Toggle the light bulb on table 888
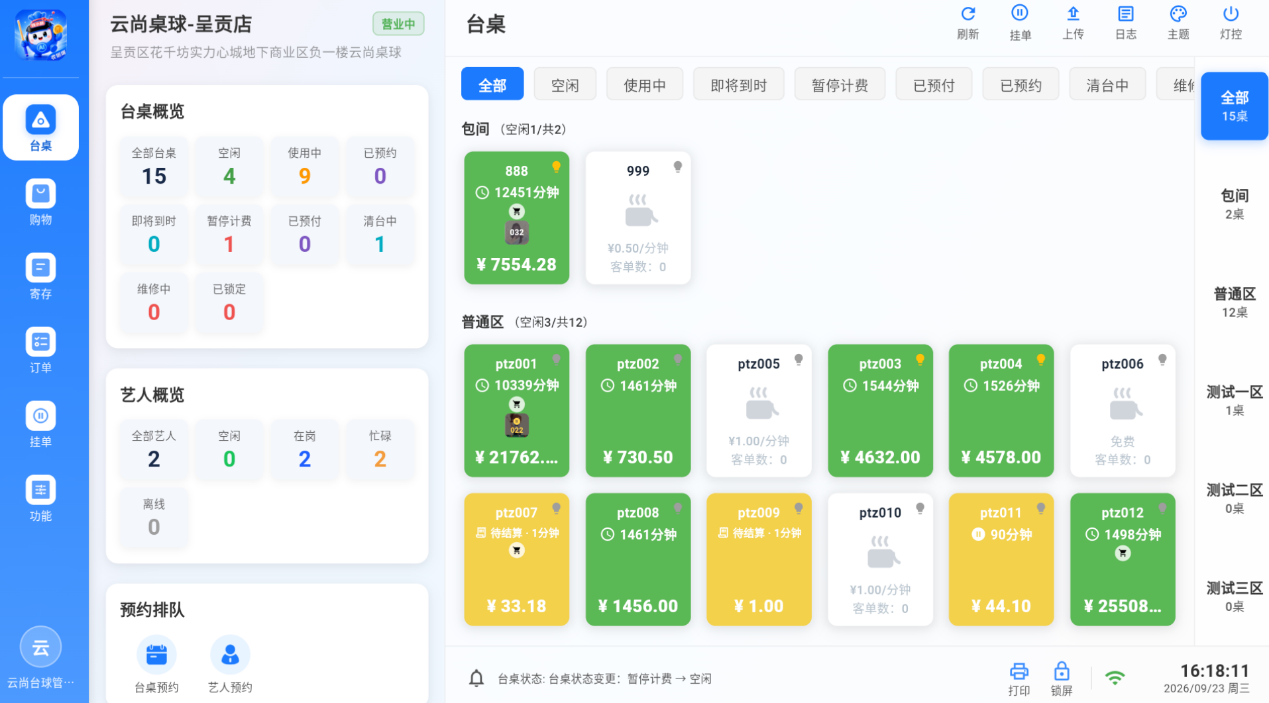Image resolution: width=1269 pixels, height=703 pixels. pos(556,167)
